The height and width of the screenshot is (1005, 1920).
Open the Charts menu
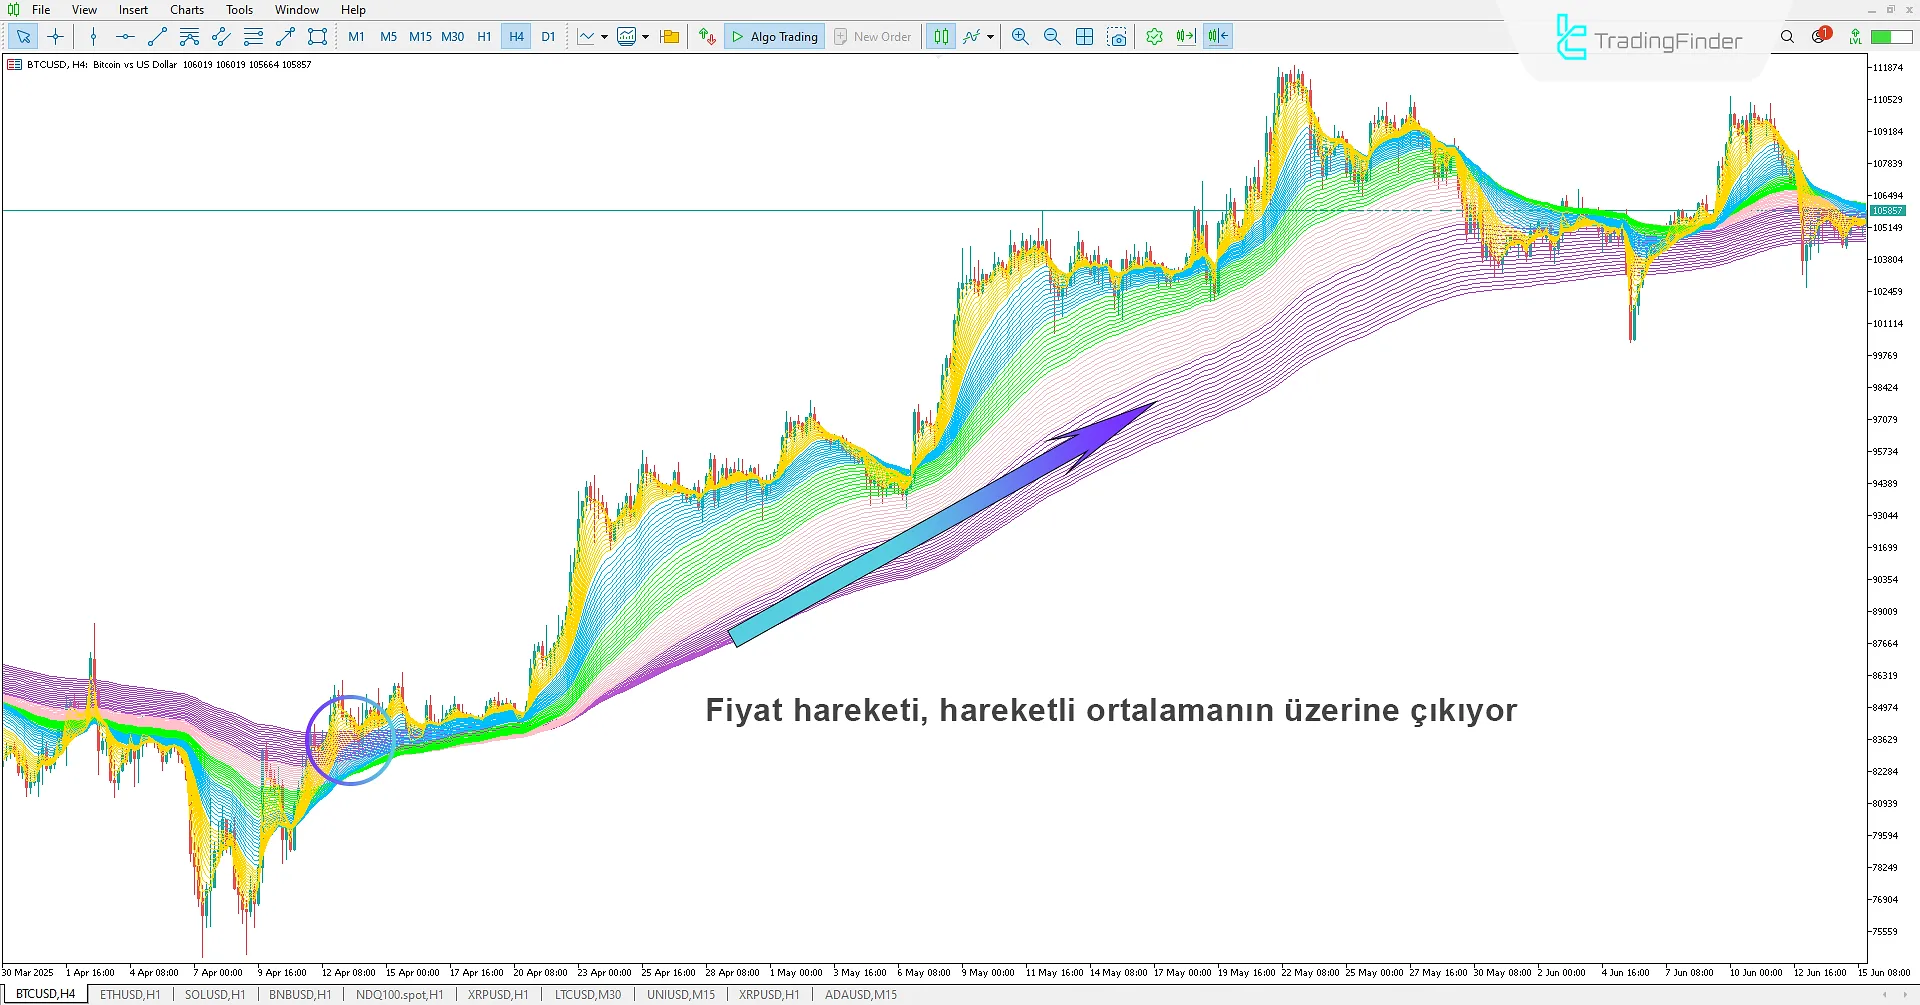(186, 9)
